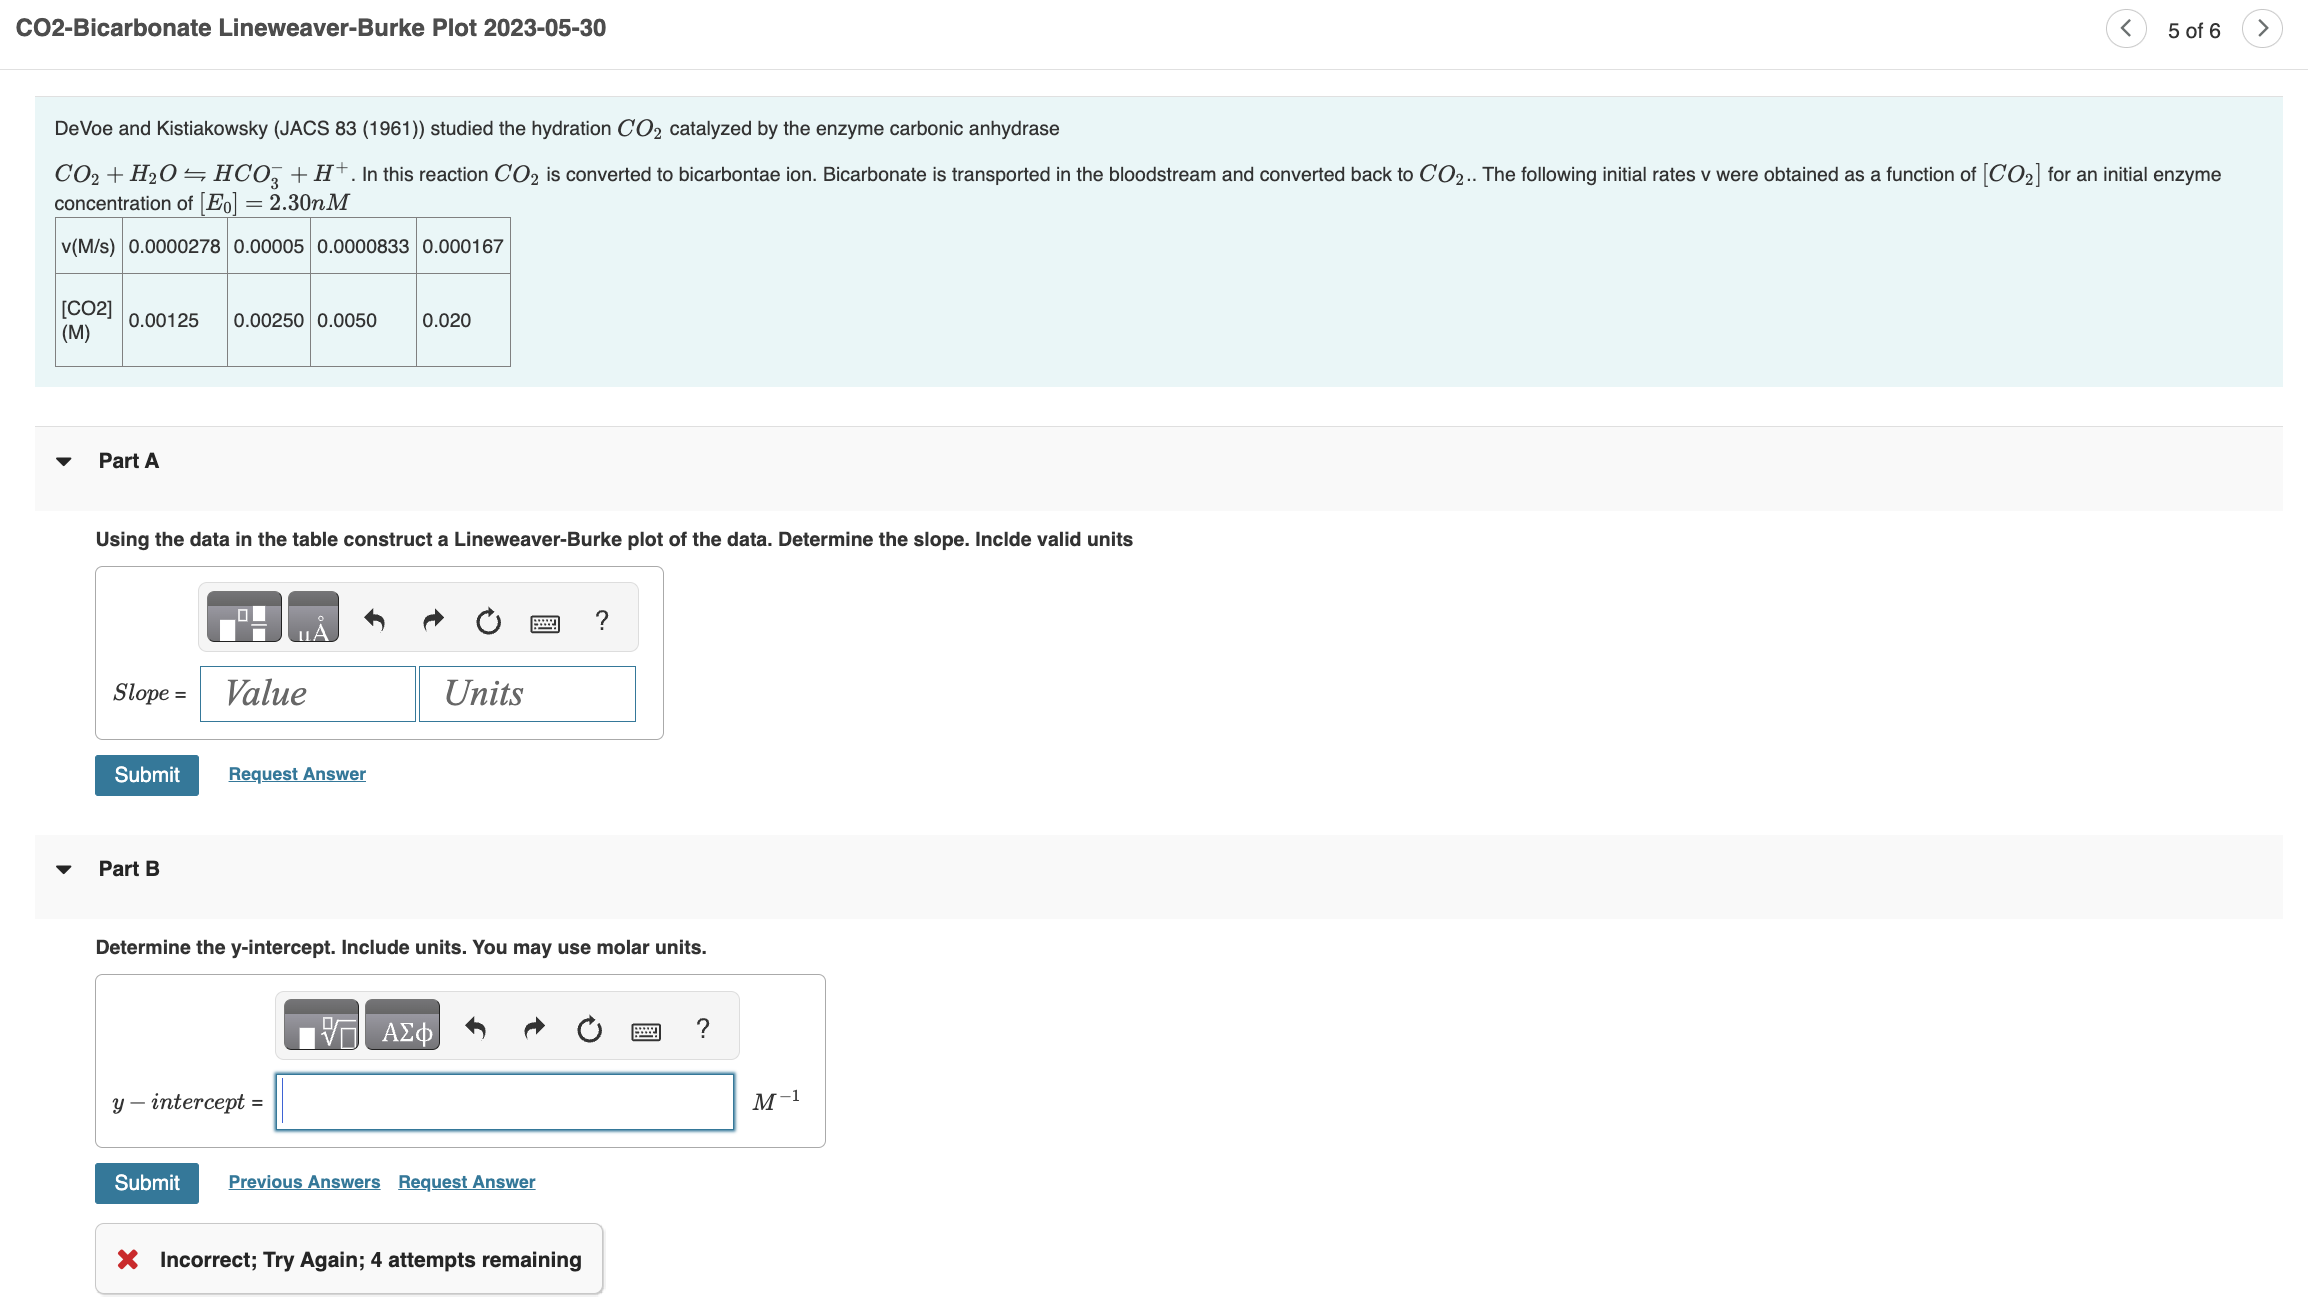Screen dimensions: 2308x1312
Task: Click undo arrow in Part B toolbar
Action: point(476,1028)
